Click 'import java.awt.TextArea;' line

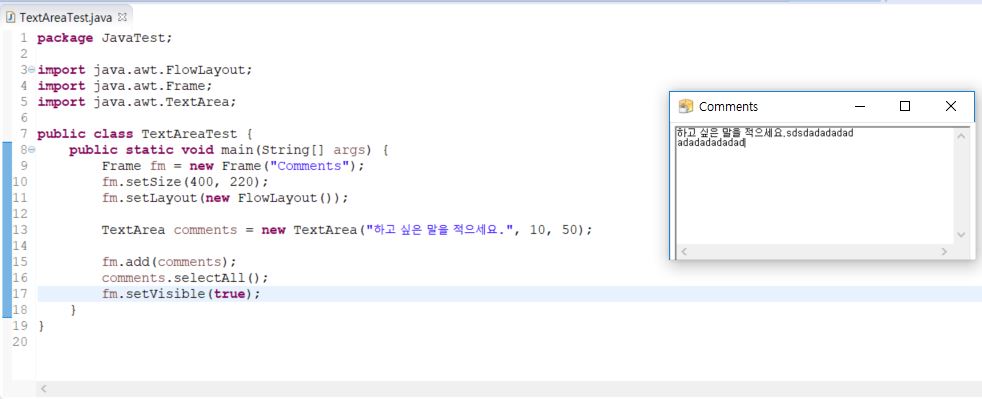pos(137,102)
